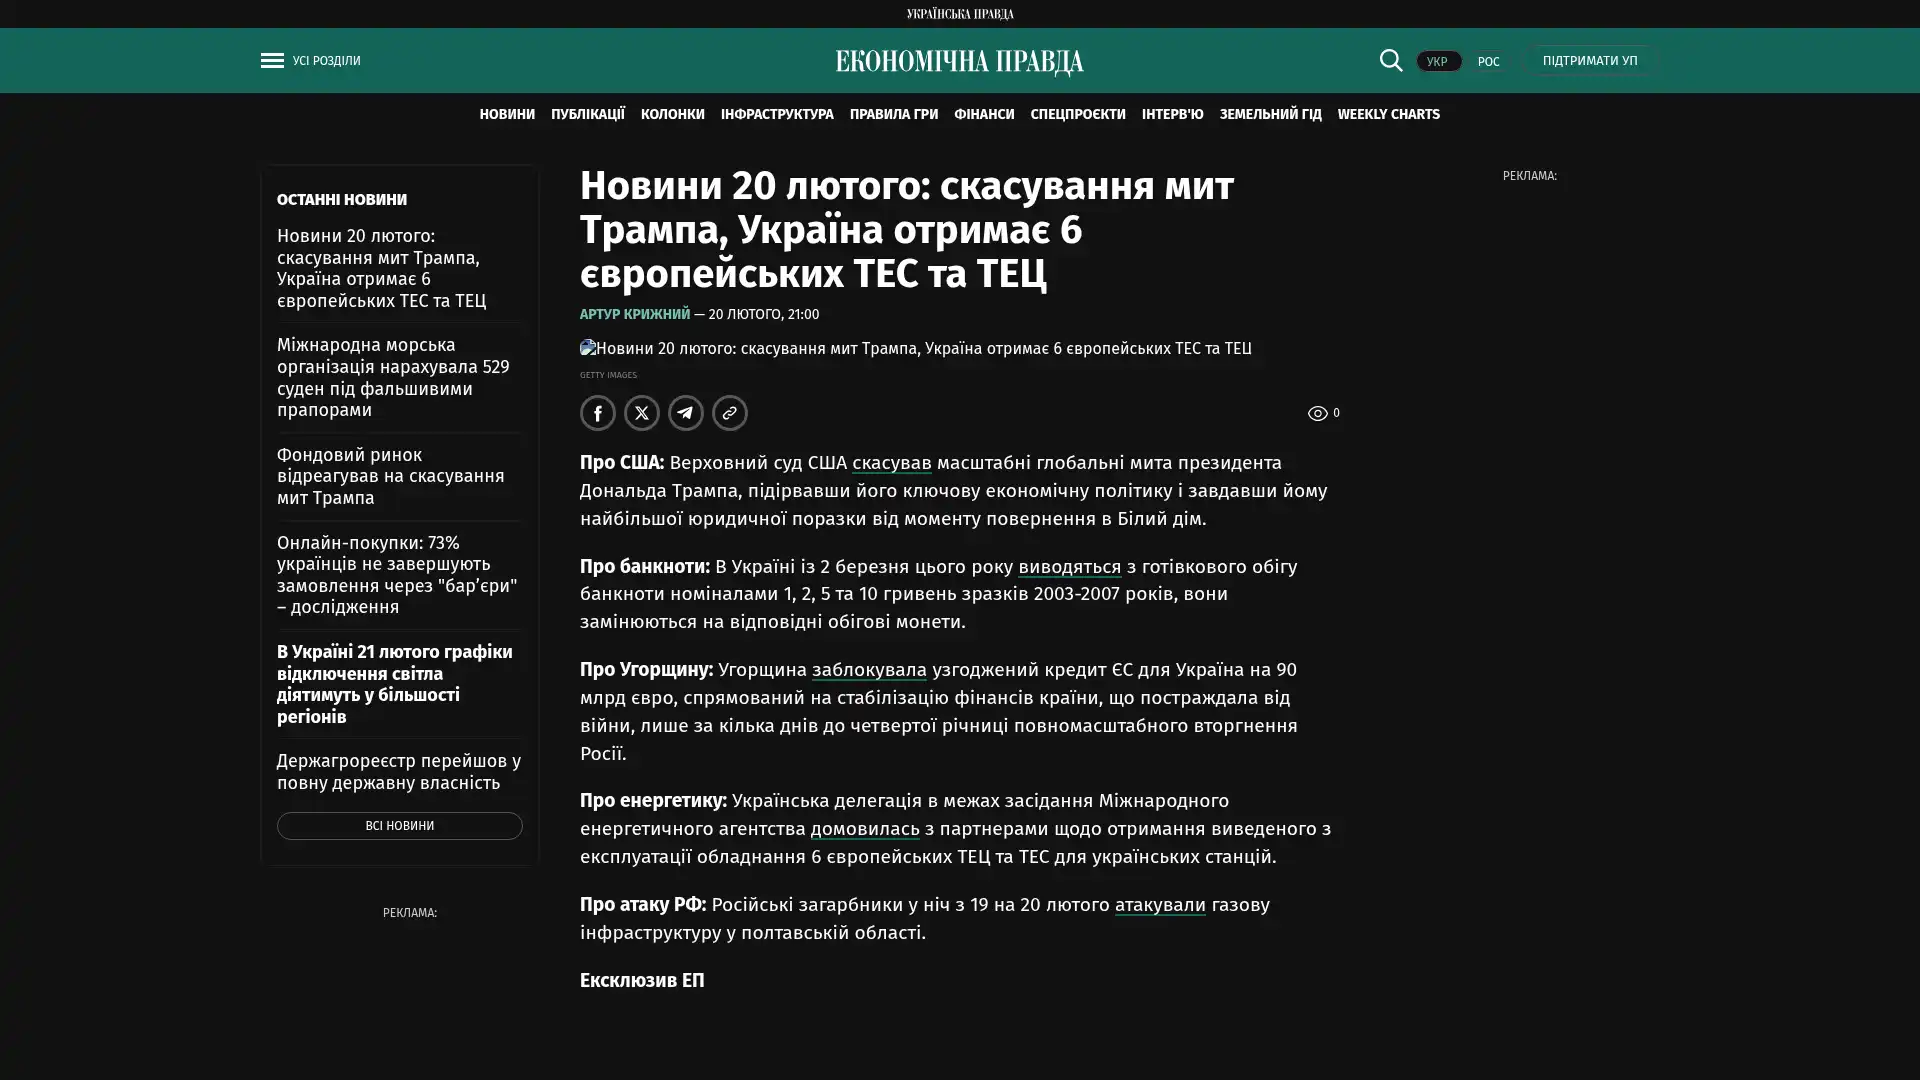Click the search magnifier icon
Screen dimensions: 1920x1080
click(x=1390, y=60)
